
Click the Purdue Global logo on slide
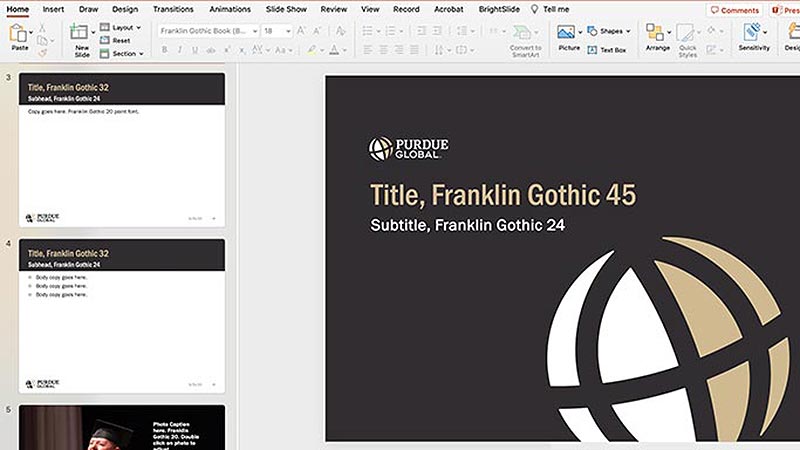click(408, 148)
